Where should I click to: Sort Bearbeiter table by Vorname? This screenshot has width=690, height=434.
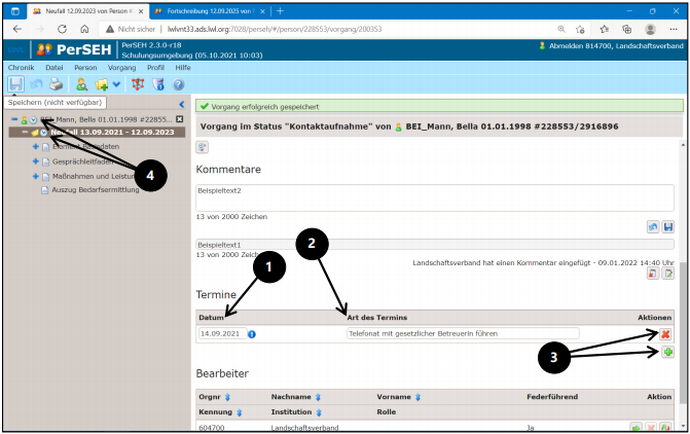click(418, 397)
